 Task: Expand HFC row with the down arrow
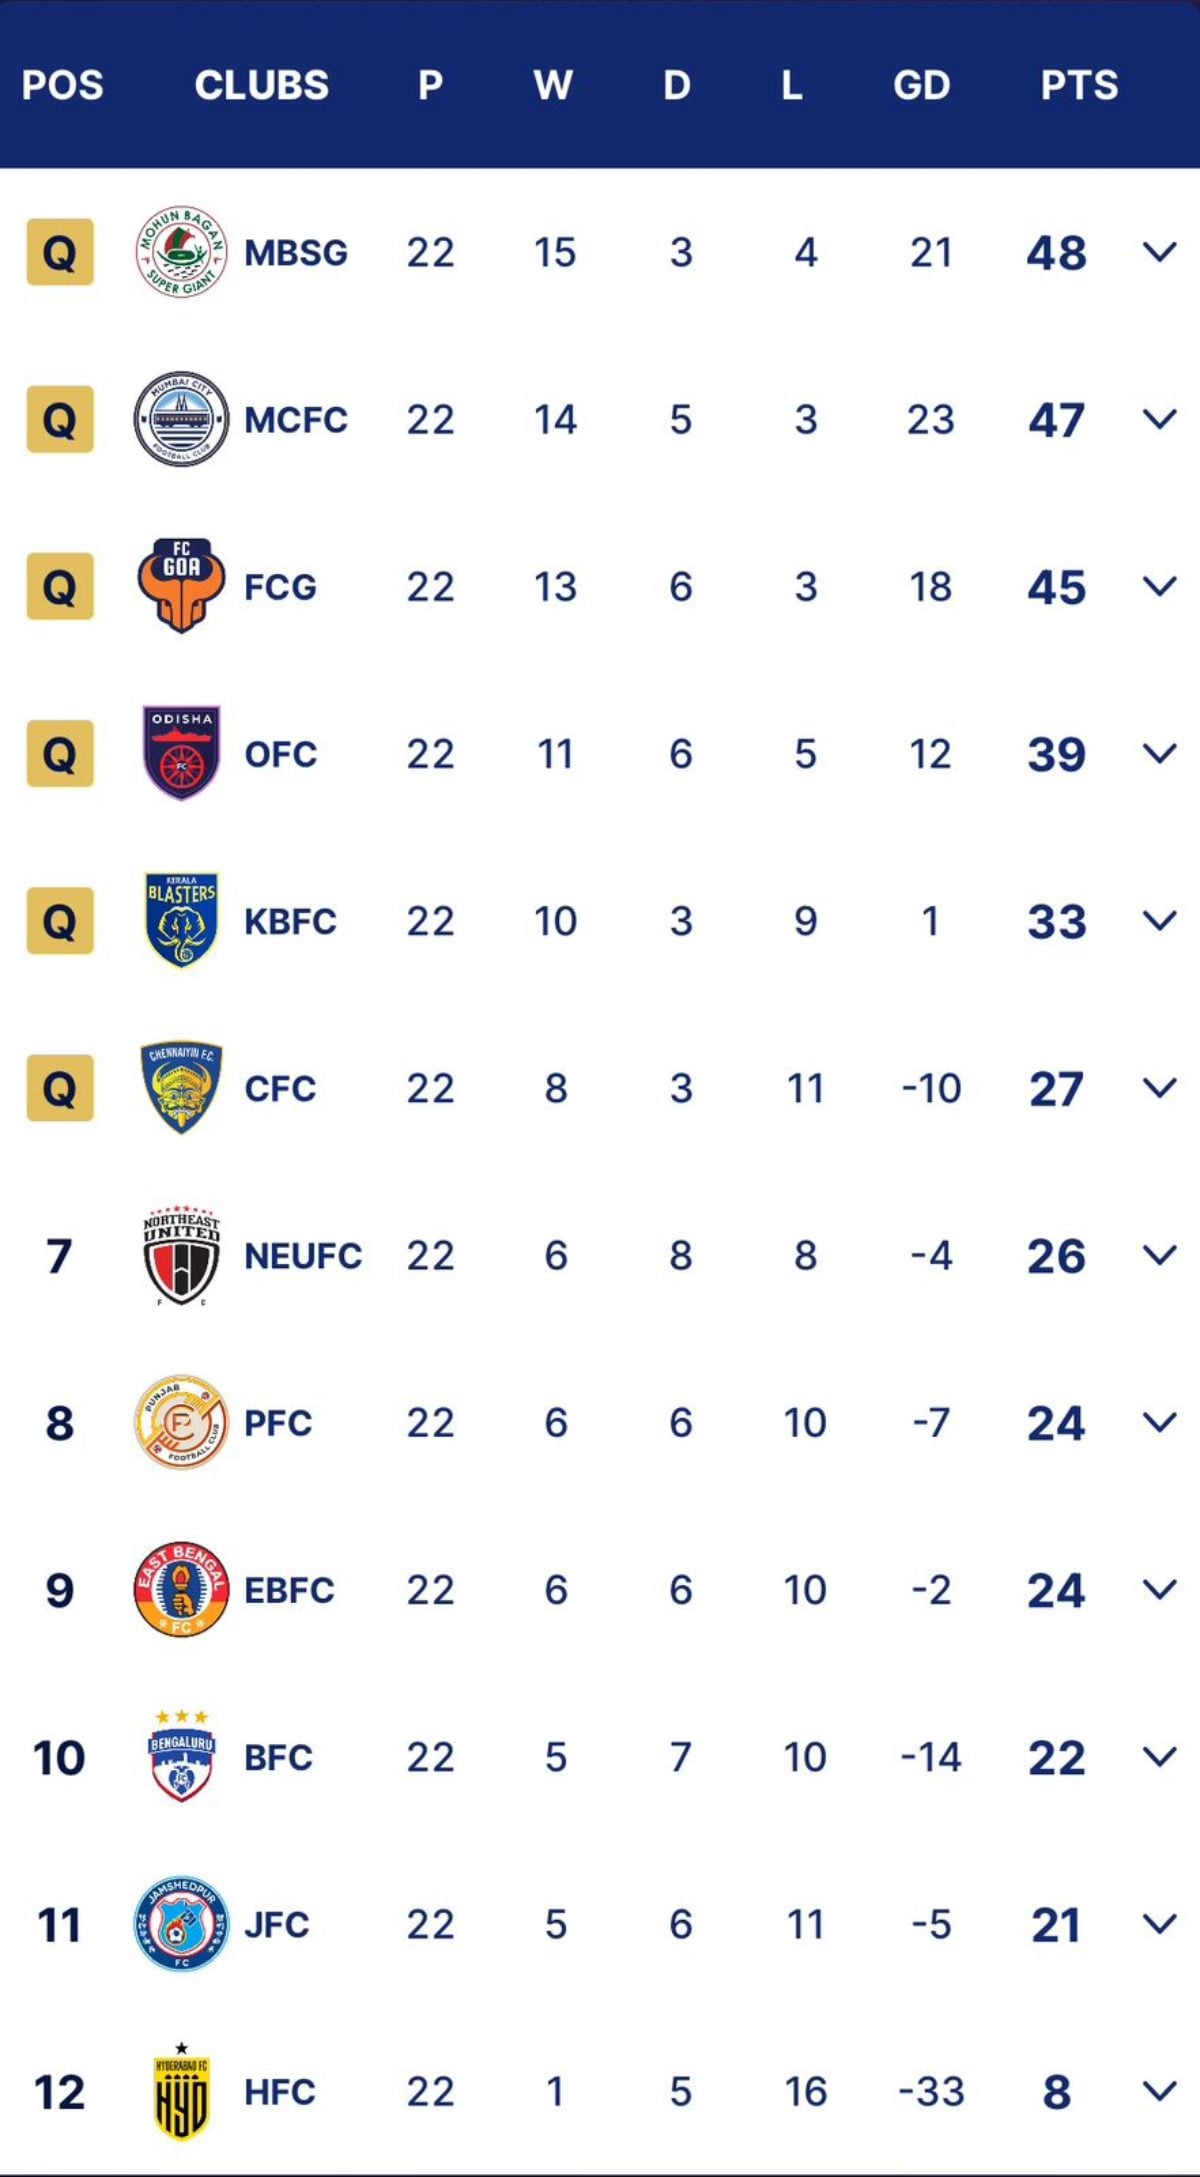(1159, 2091)
